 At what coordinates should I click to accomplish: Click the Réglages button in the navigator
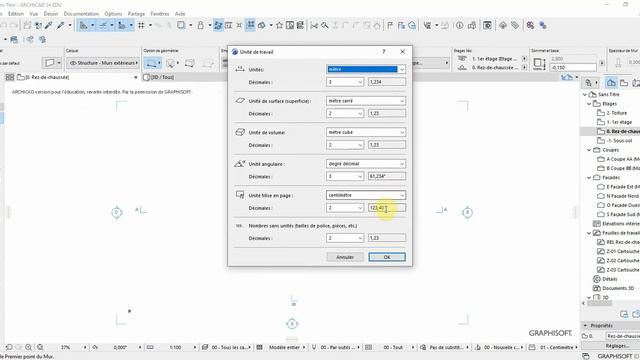coord(617,346)
